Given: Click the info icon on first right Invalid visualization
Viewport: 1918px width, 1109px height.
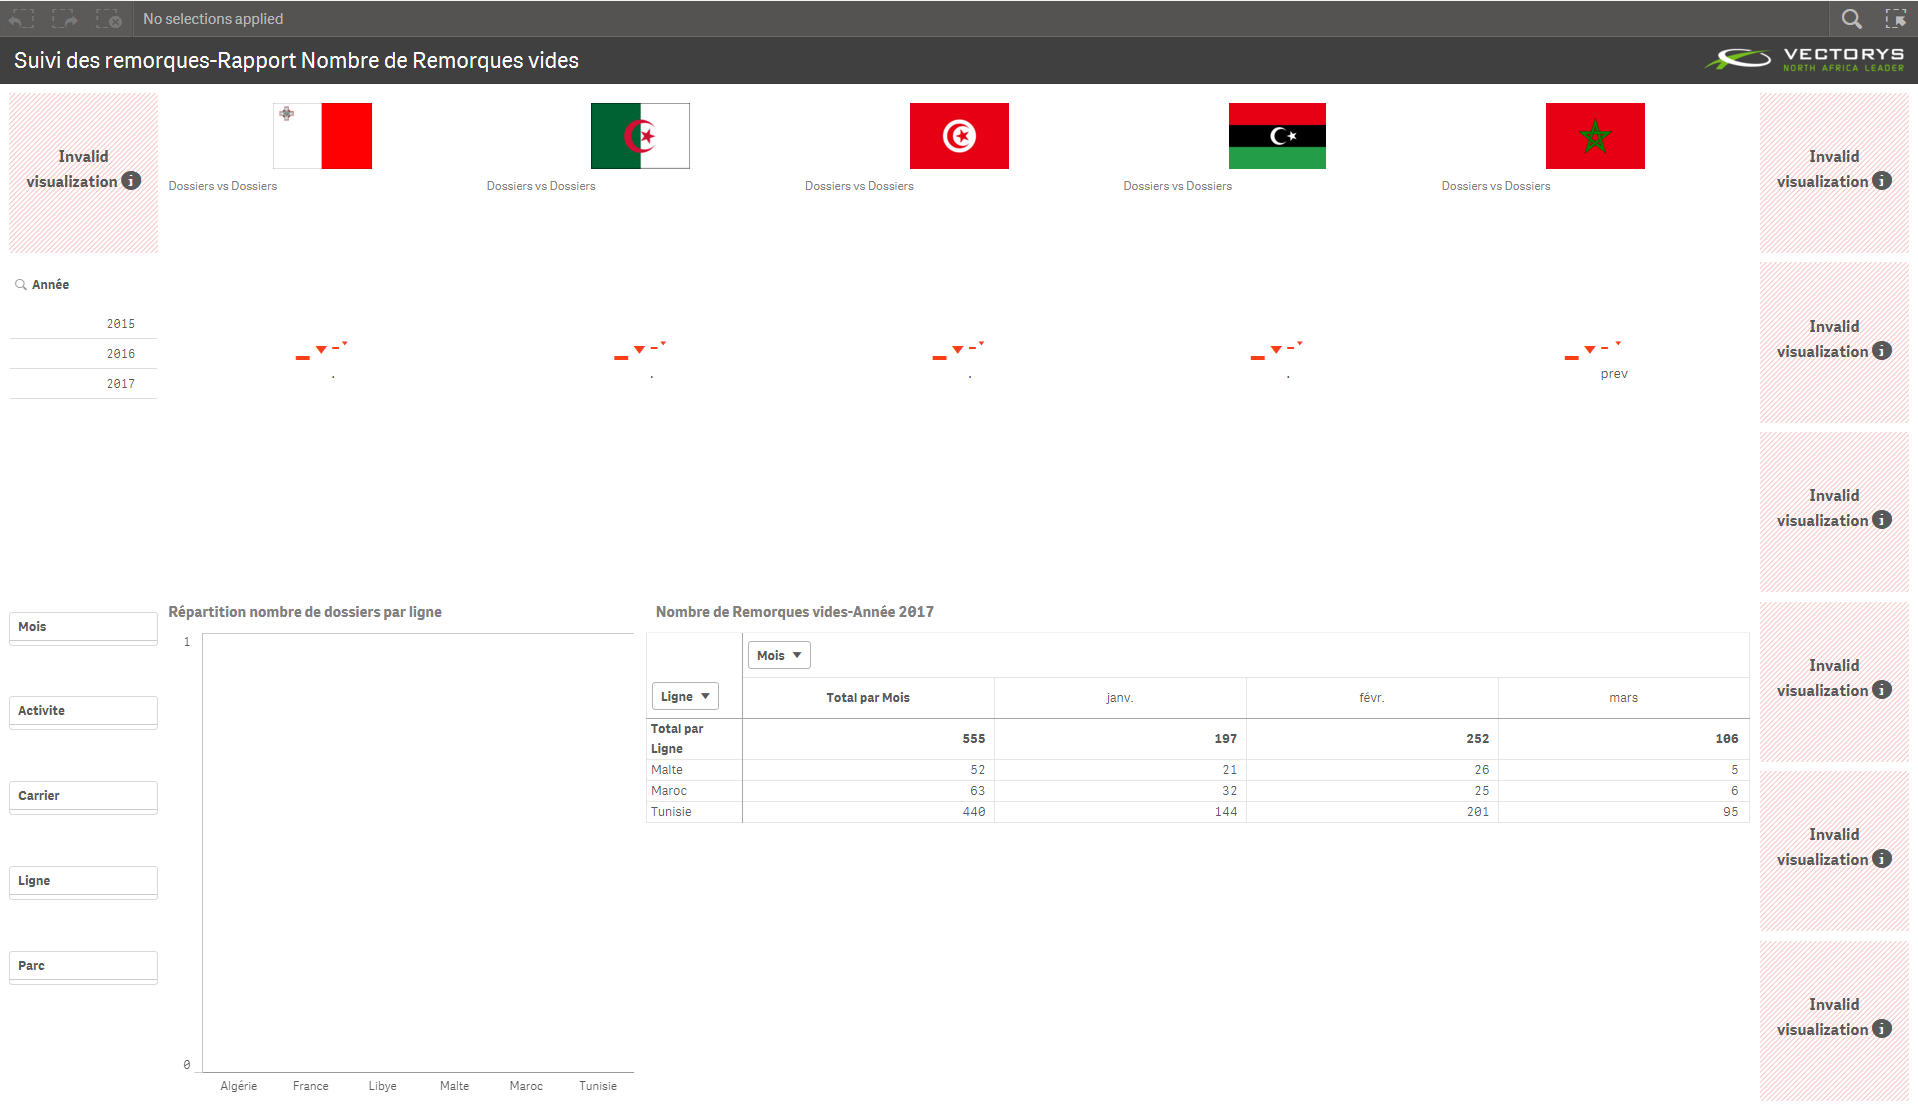Looking at the screenshot, I should pyautogui.click(x=1882, y=181).
